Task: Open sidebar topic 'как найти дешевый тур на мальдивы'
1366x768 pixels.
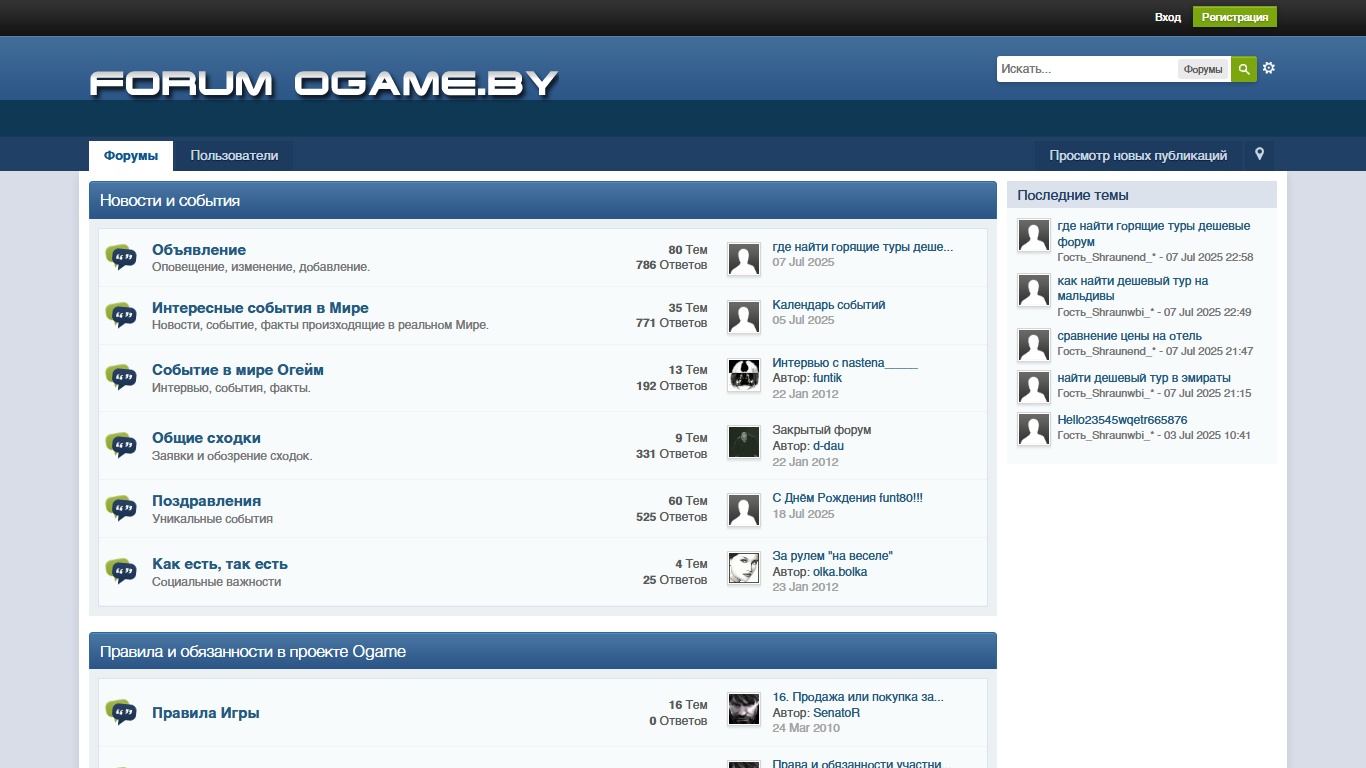Action: tap(1133, 289)
